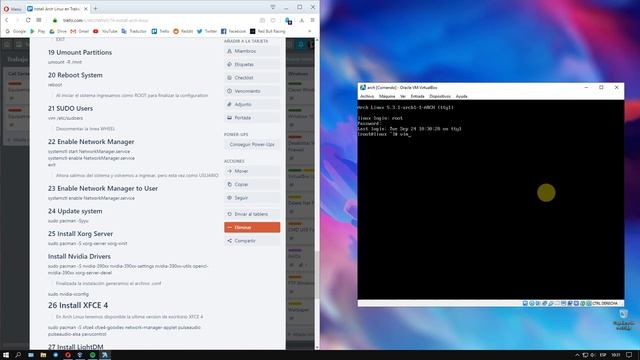
Task: Open Opera's easy setup sidebar icon
Action: (x=312, y=20)
